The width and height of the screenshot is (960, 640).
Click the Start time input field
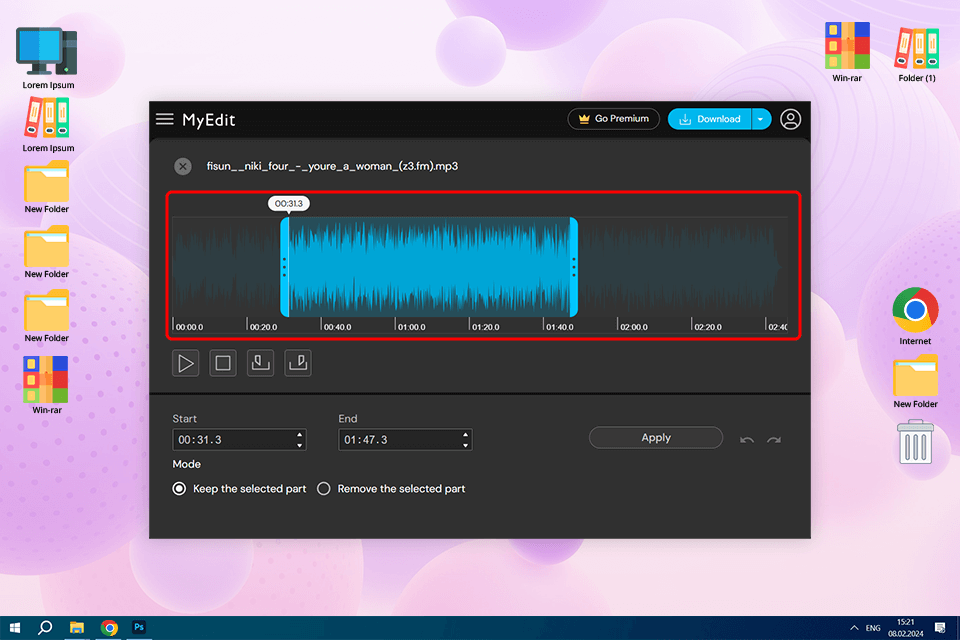[x=232, y=440]
